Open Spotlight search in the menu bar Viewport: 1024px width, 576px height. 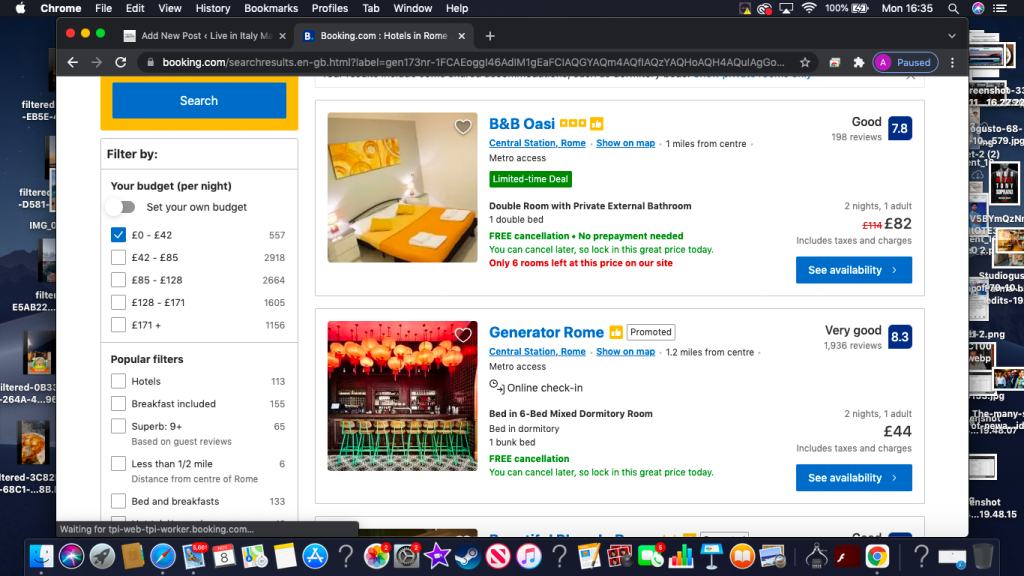[953, 8]
